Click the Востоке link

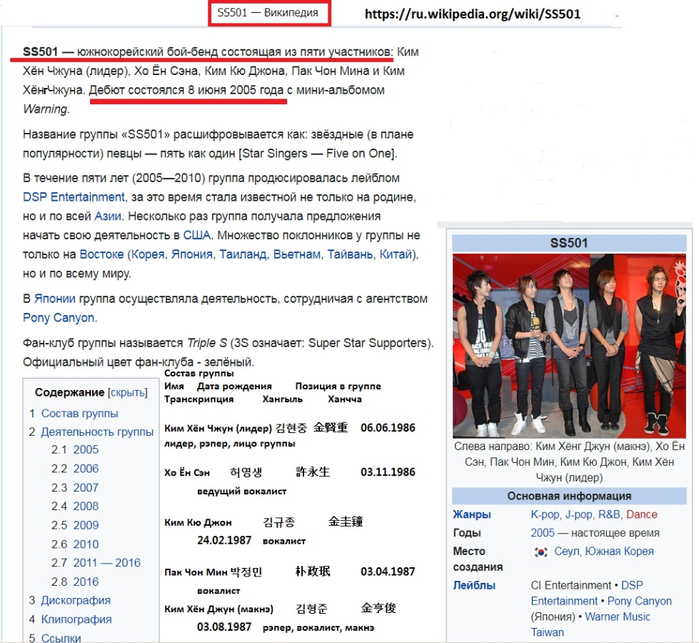(x=101, y=255)
